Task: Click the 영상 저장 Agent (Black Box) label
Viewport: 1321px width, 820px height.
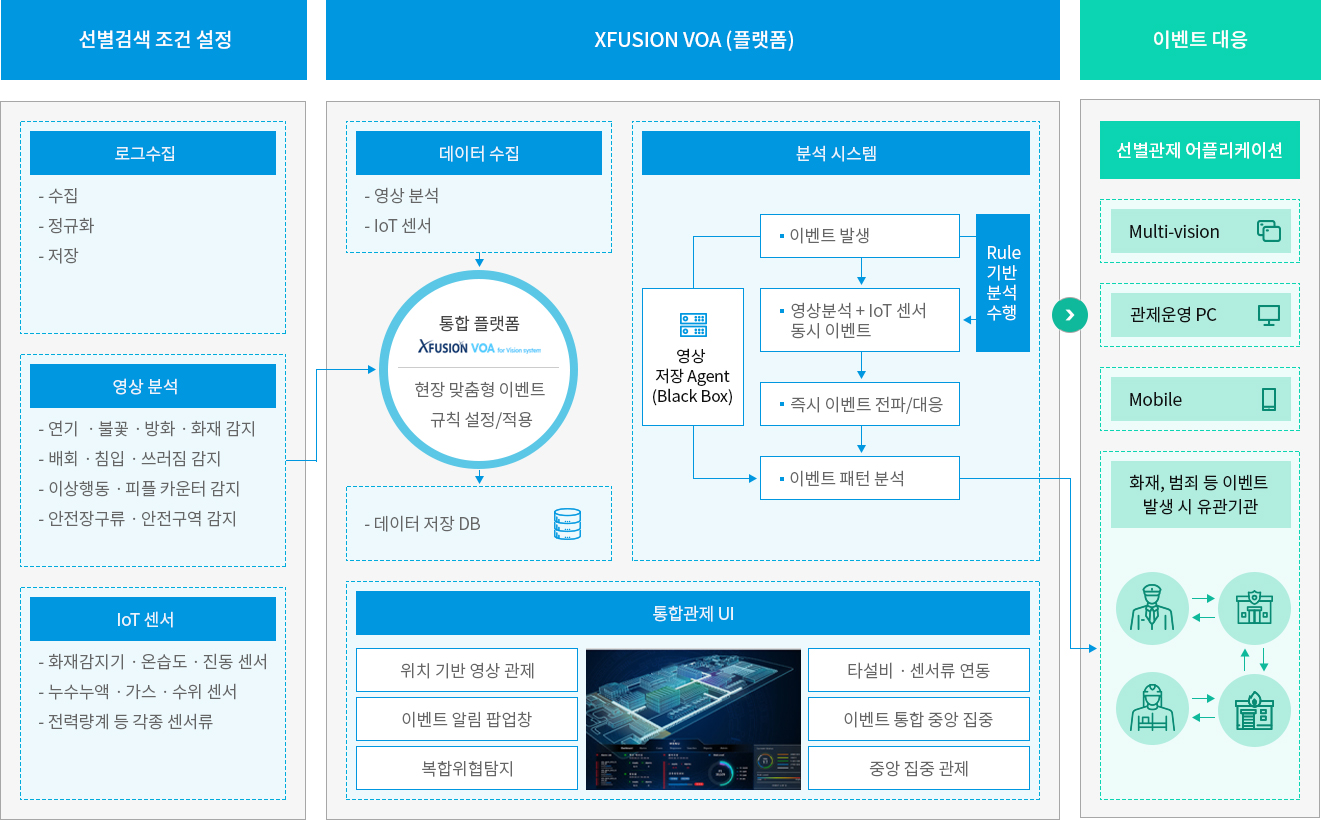Action: [693, 376]
